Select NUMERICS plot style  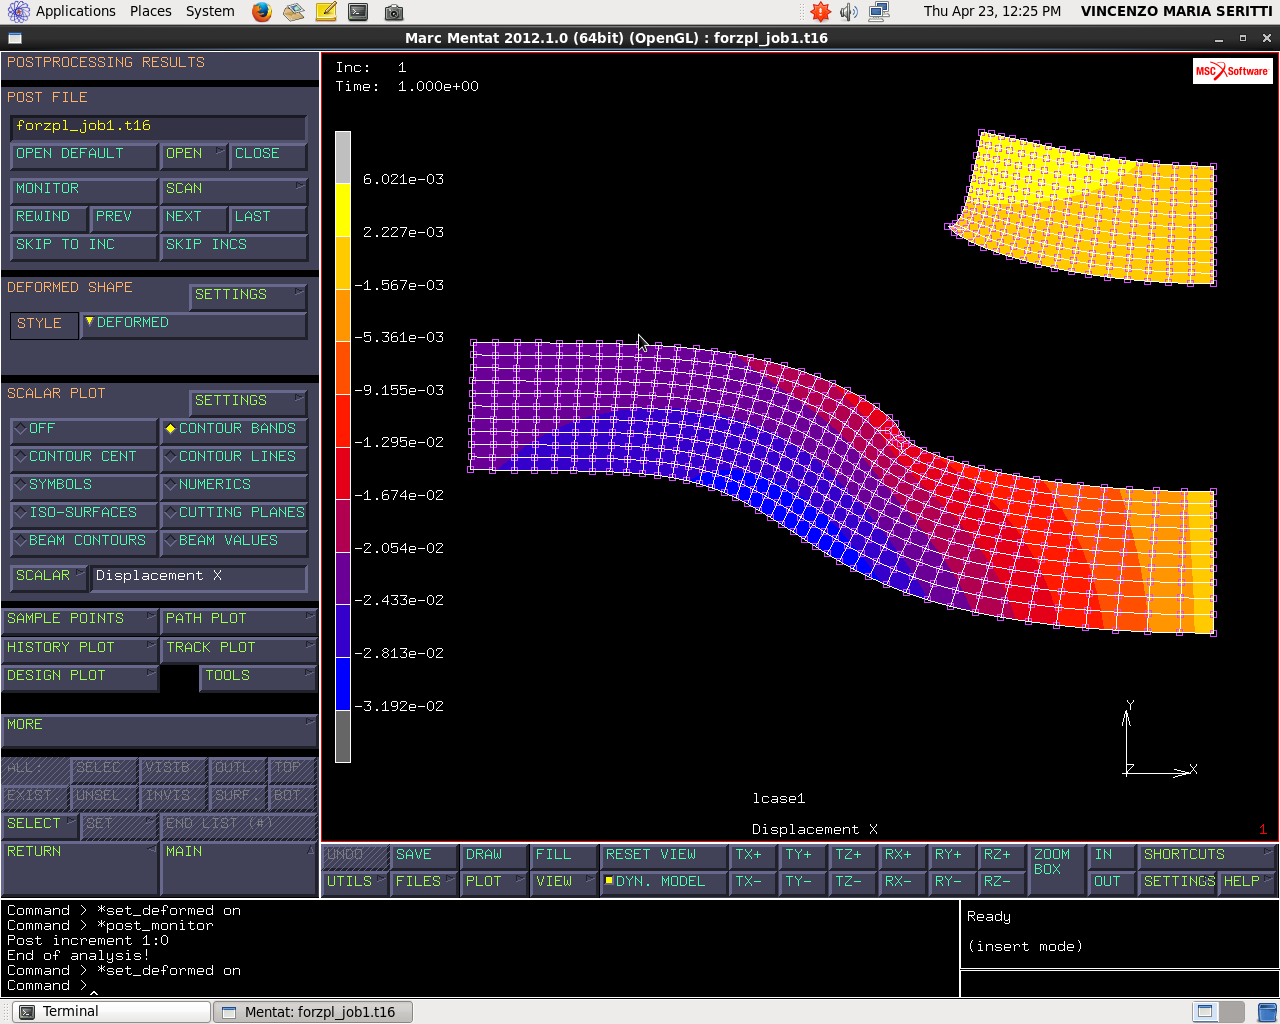(234, 485)
